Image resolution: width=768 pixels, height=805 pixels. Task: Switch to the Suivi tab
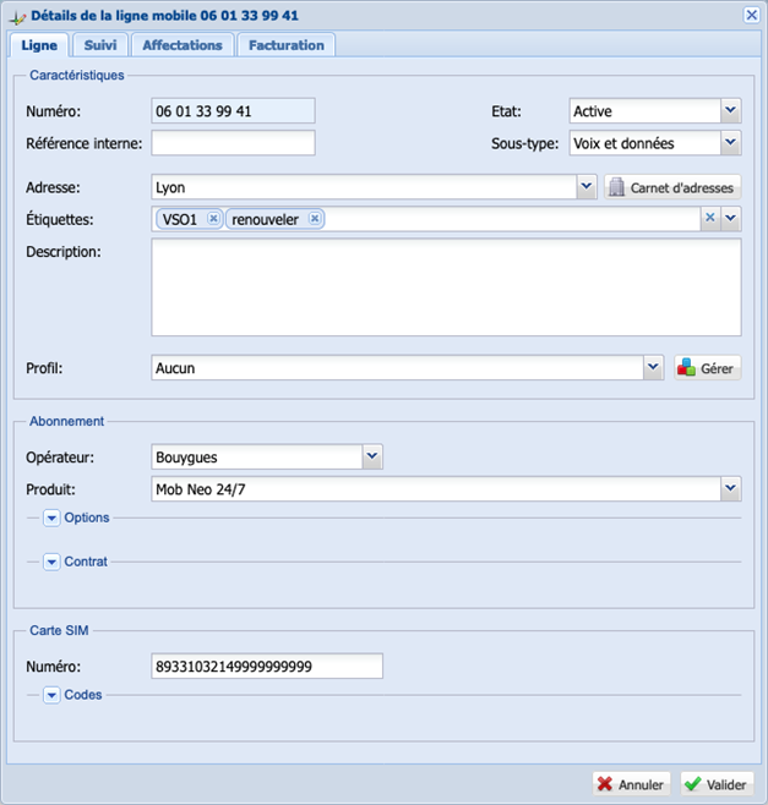[101, 45]
